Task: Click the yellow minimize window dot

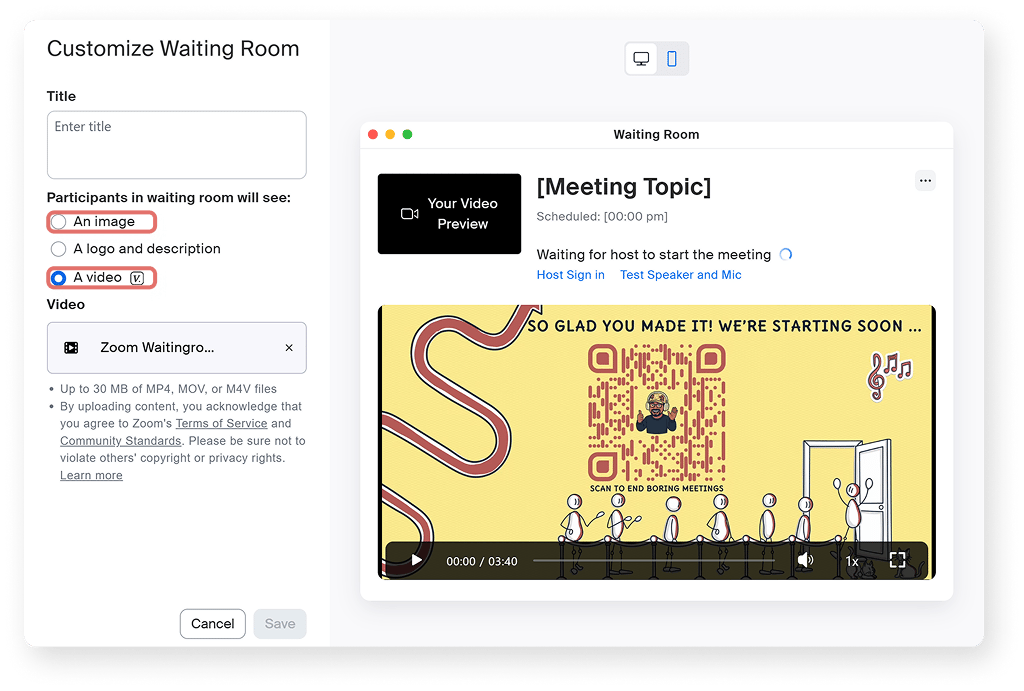Action: pos(390,135)
